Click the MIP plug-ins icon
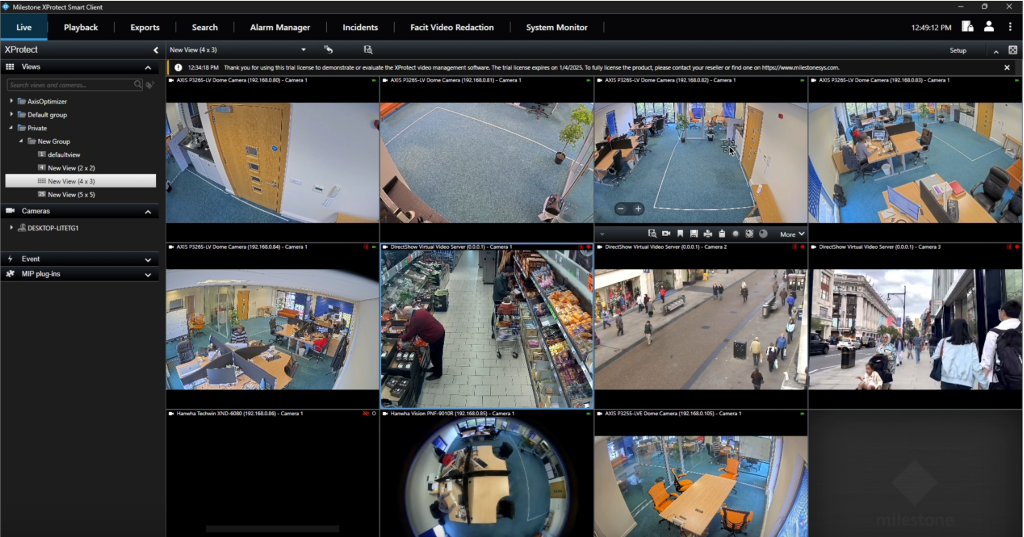 (x=10, y=274)
